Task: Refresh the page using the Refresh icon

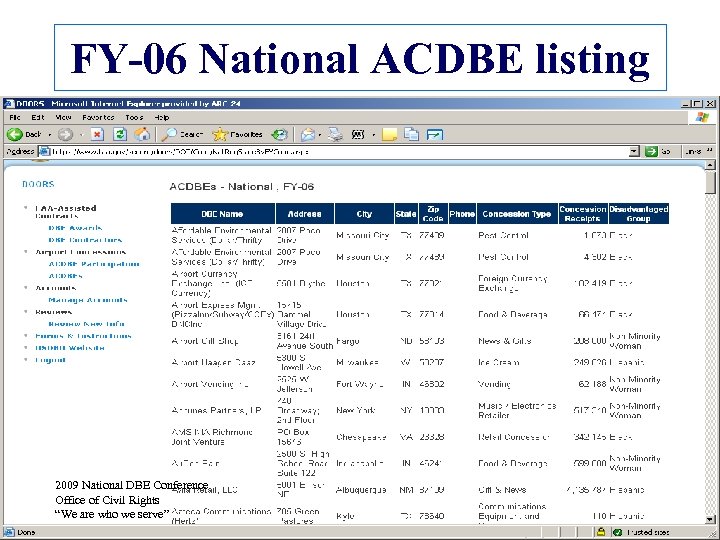Action: (x=120, y=134)
